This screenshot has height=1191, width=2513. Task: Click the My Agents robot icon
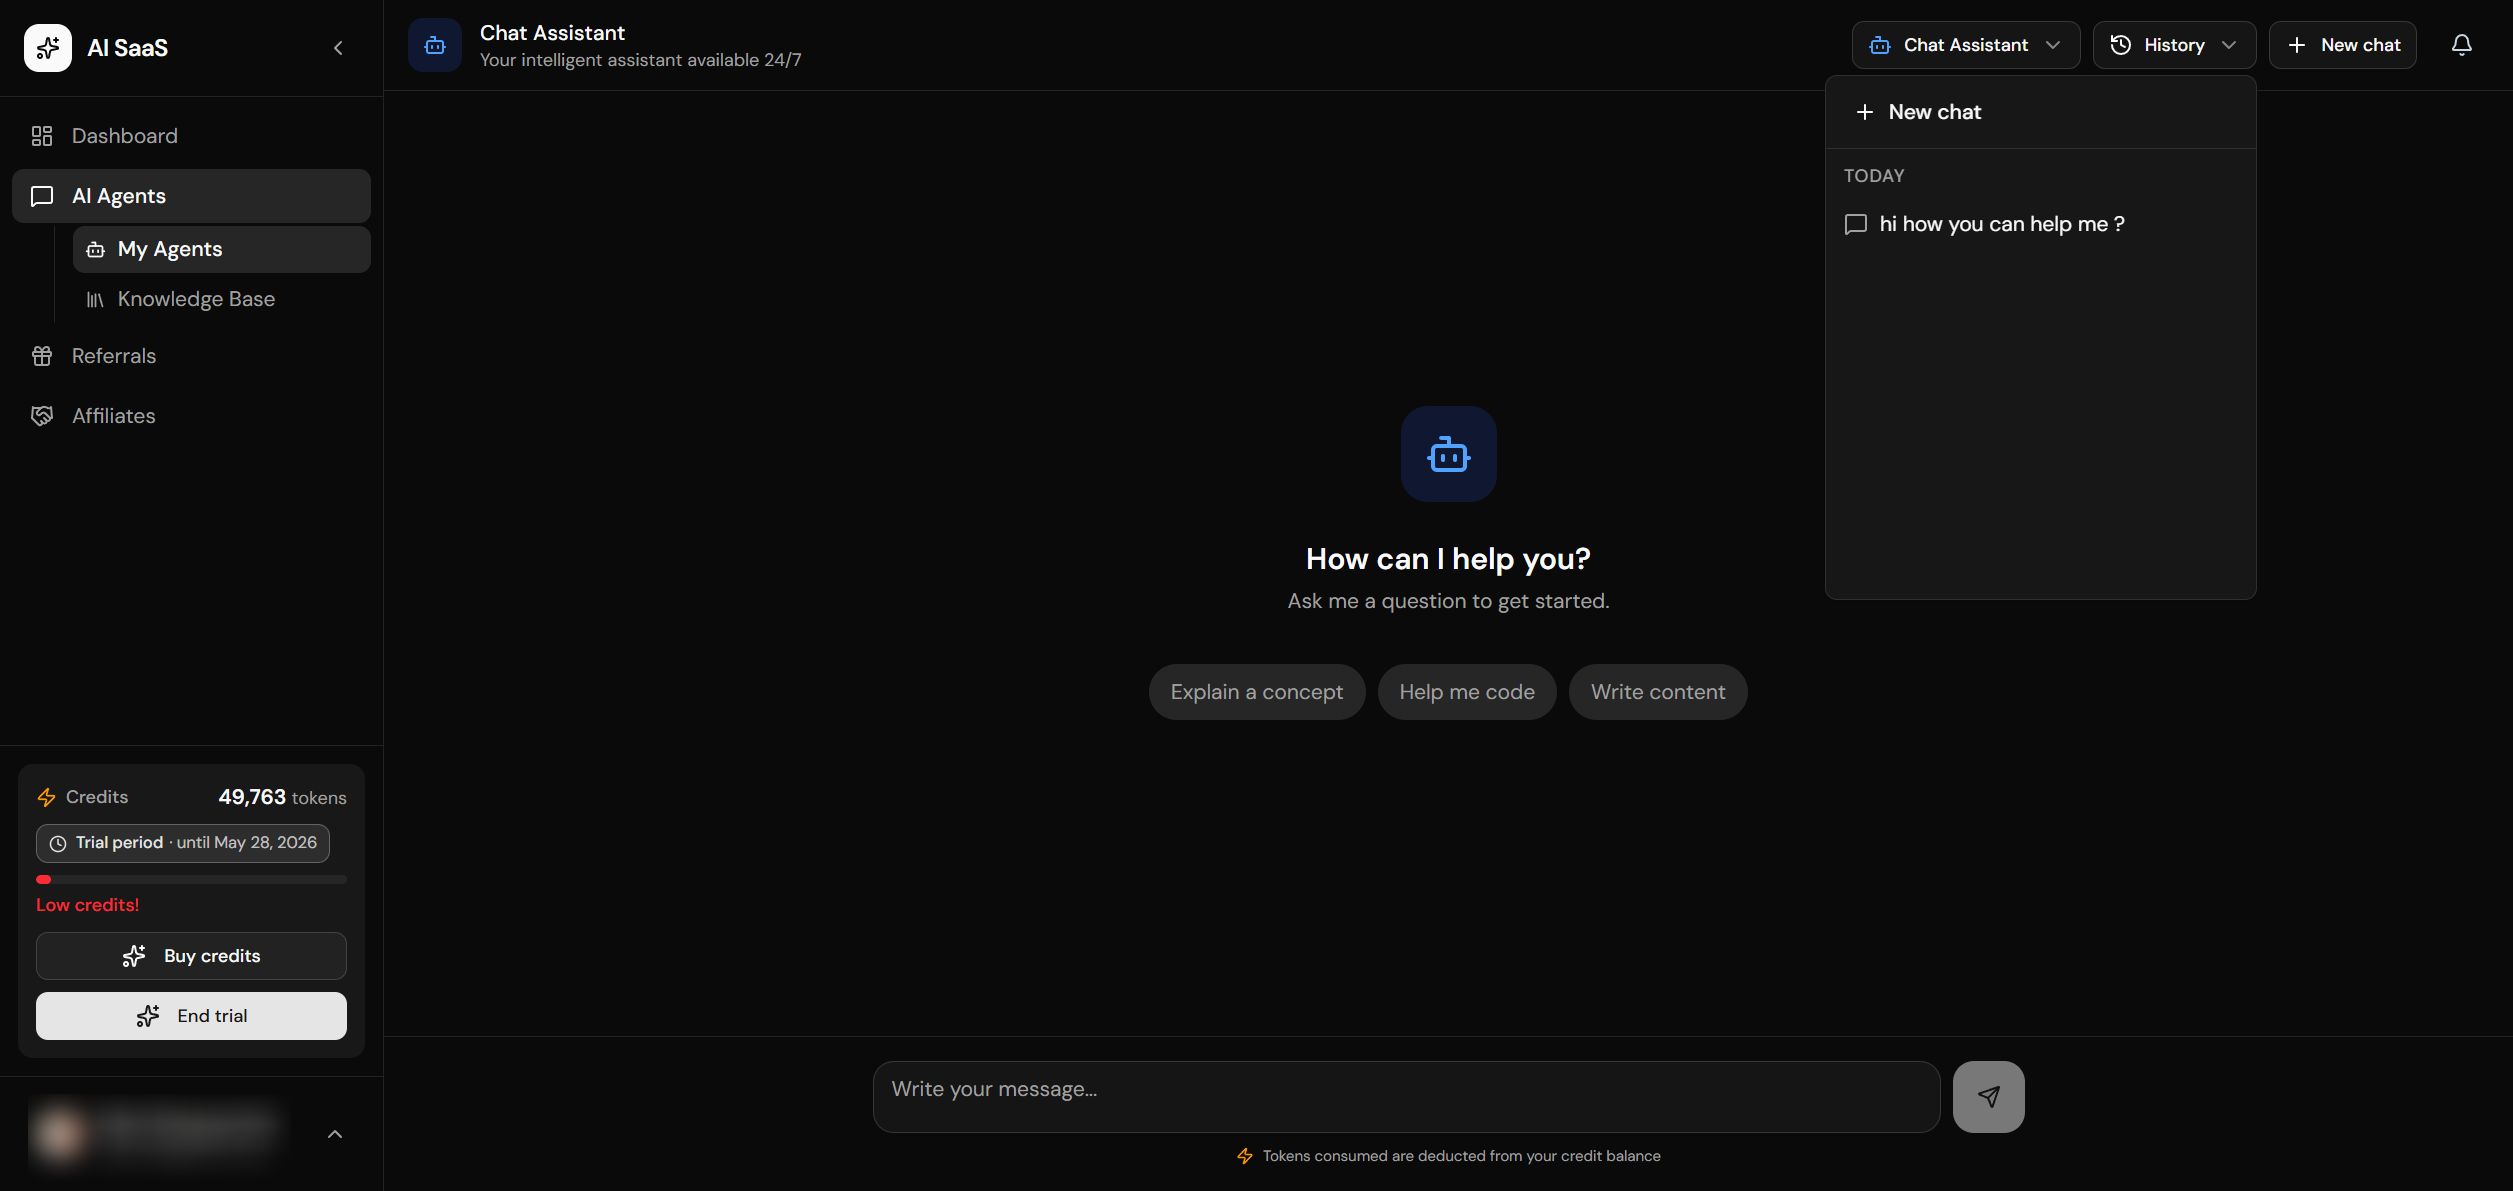tap(95, 250)
